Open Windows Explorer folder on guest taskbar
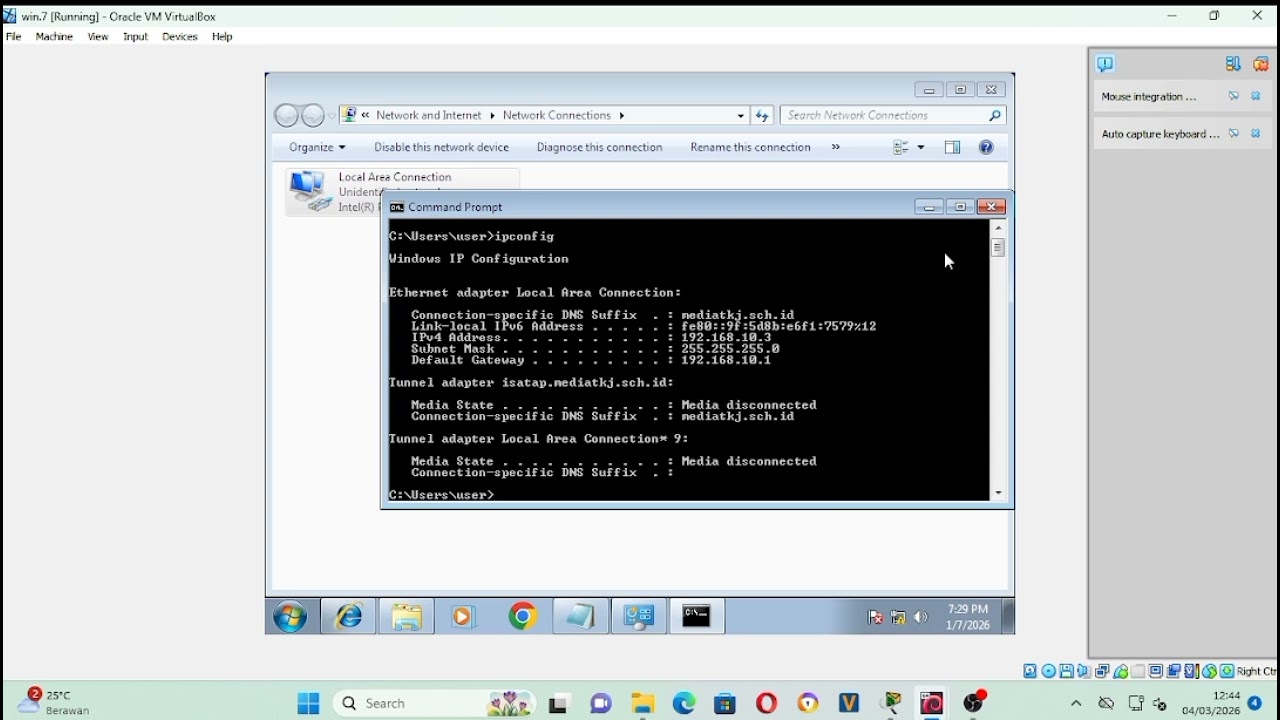1280x720 pixels. coord(407,618)
